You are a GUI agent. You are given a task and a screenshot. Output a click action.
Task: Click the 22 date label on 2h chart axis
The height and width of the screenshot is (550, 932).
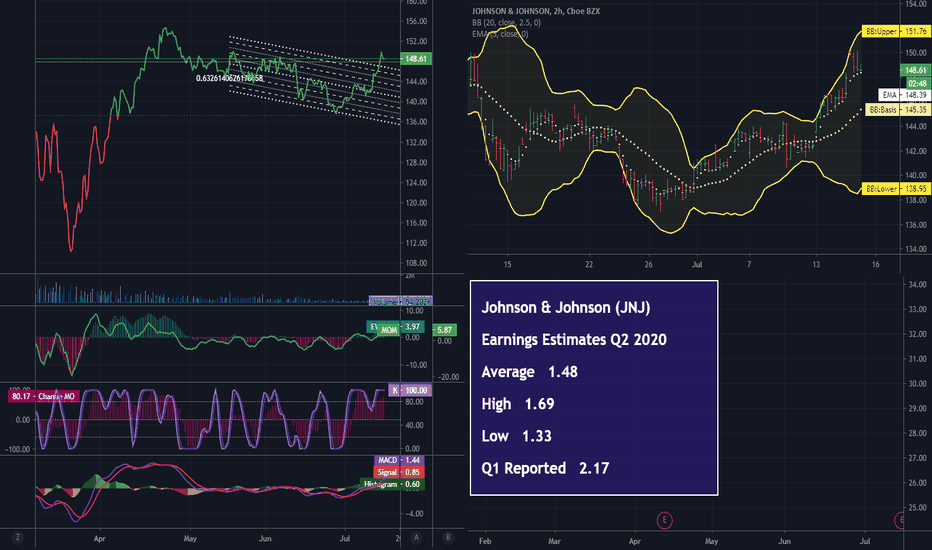point(589,265)
